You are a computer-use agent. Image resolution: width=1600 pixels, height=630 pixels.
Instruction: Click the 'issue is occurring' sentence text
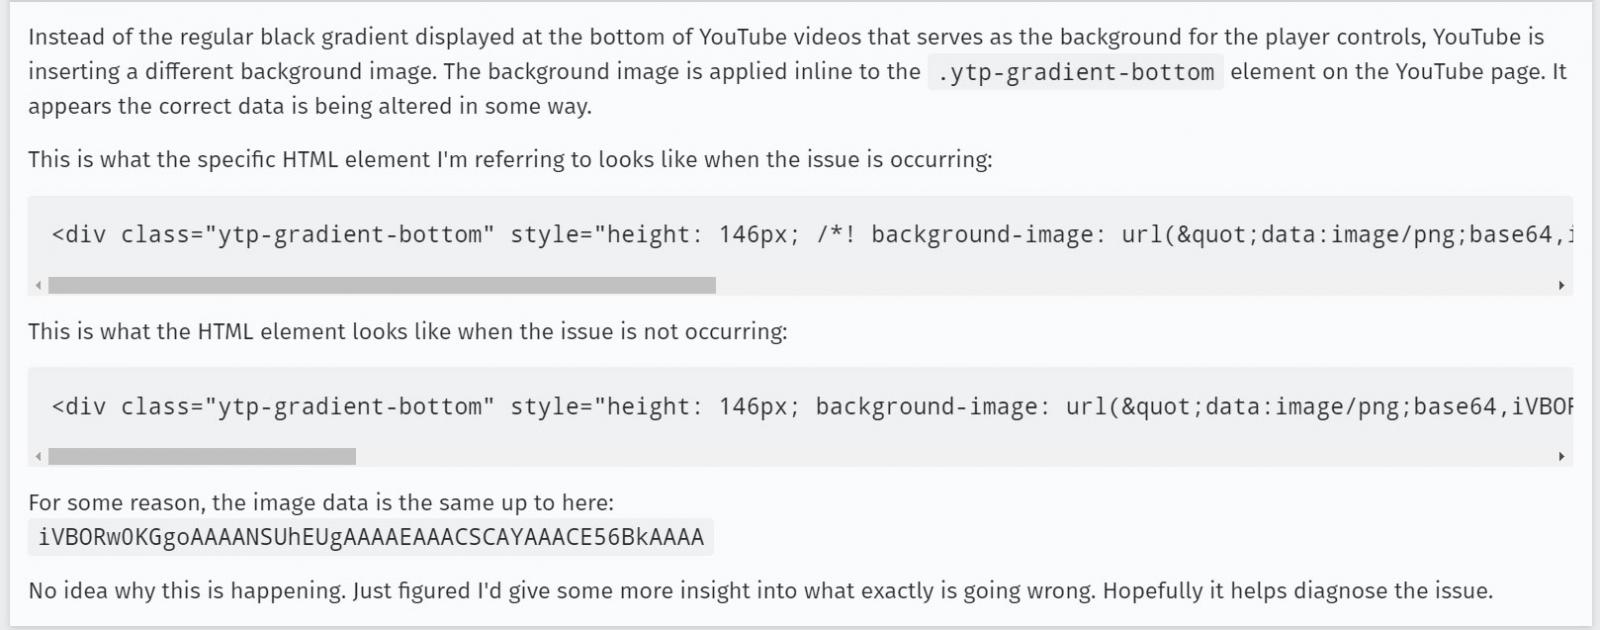pyautogui.click(x=510, y=160)
